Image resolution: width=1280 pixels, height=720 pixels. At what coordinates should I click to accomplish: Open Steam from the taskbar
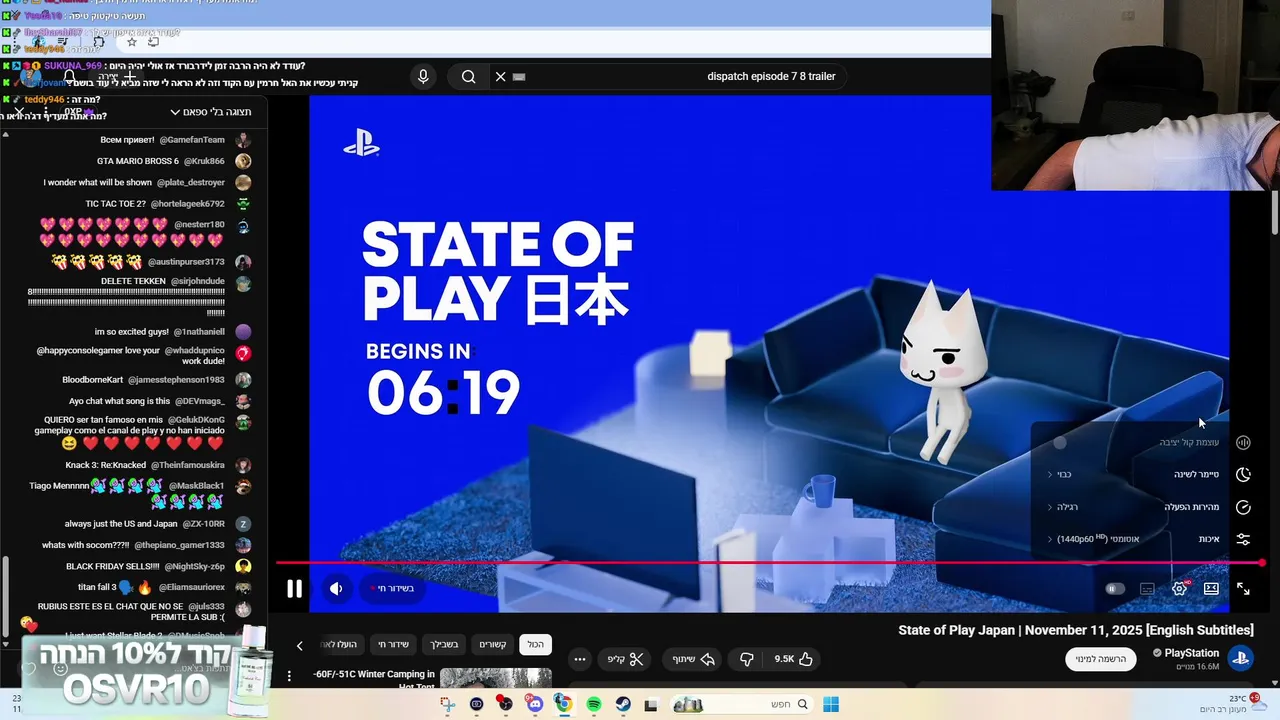tap(622, 705)
